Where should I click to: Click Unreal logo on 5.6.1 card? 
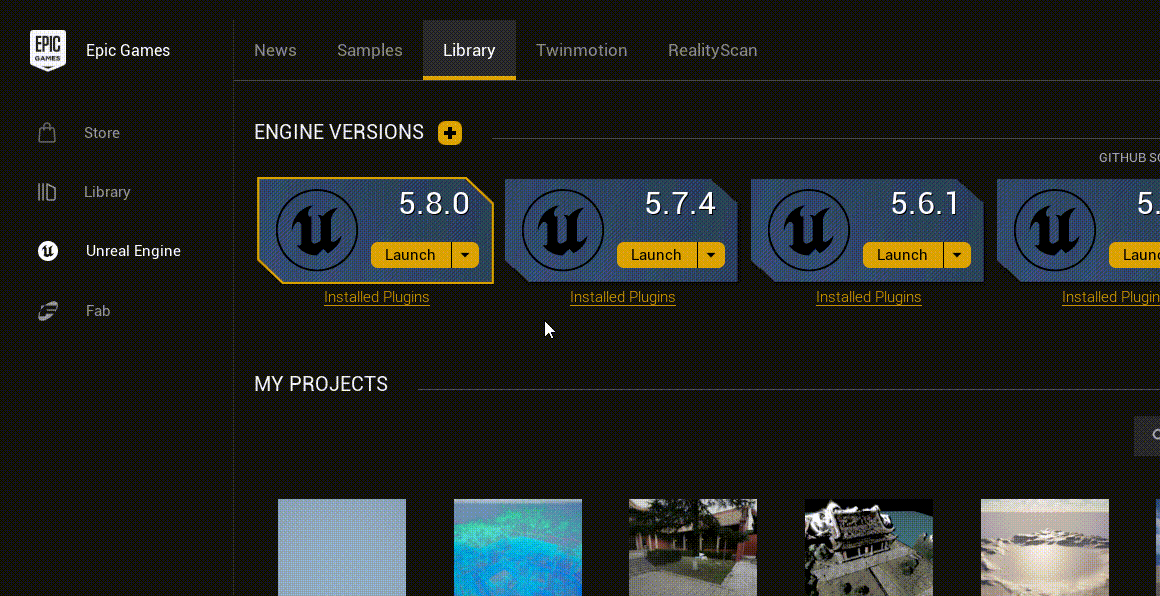tap(809, 231)
